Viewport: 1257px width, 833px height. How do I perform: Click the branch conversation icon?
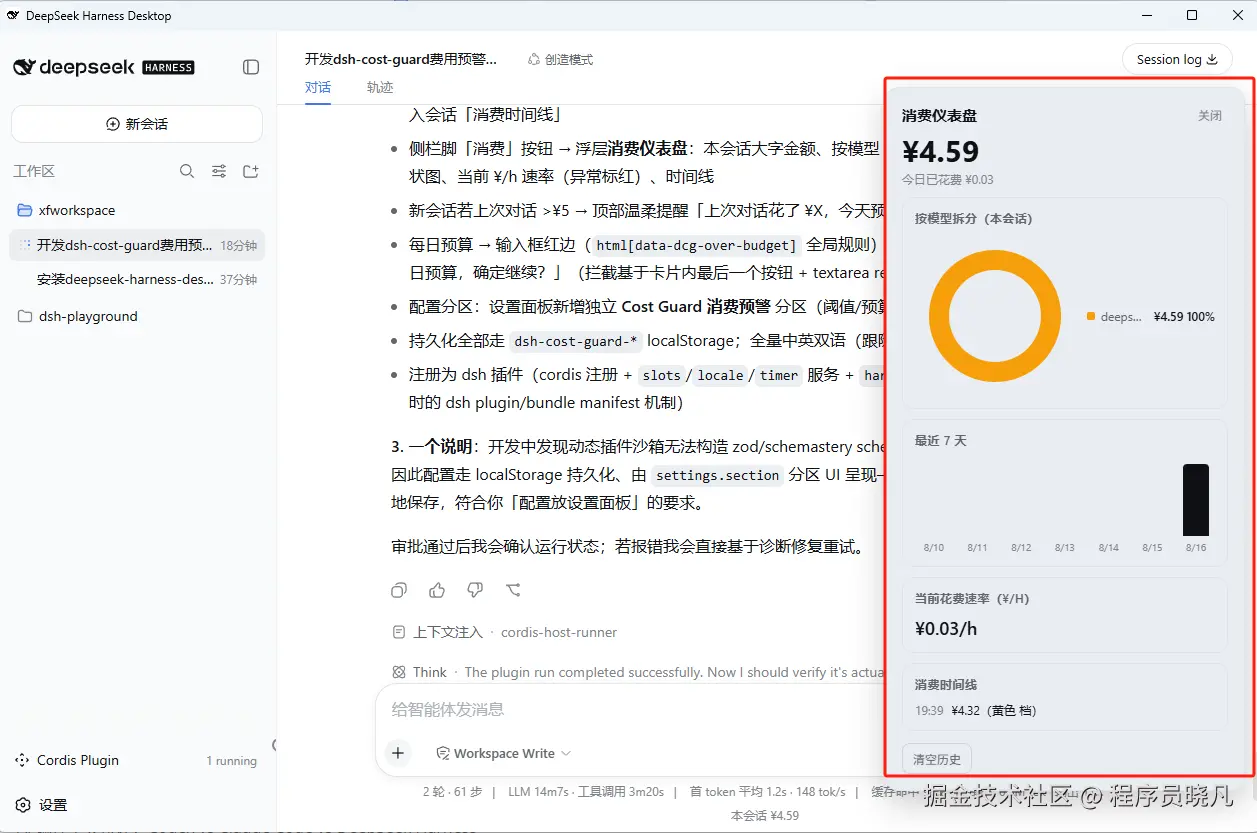(x=513, y=590)
